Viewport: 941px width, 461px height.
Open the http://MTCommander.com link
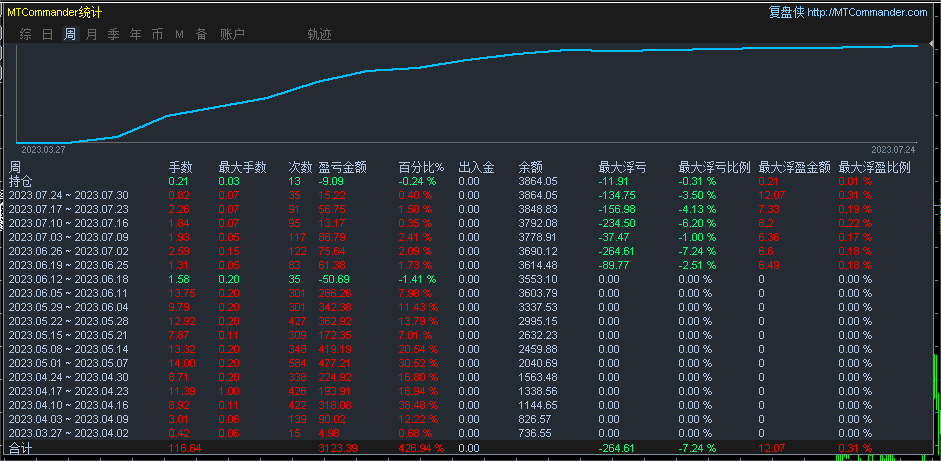point(866,12)
